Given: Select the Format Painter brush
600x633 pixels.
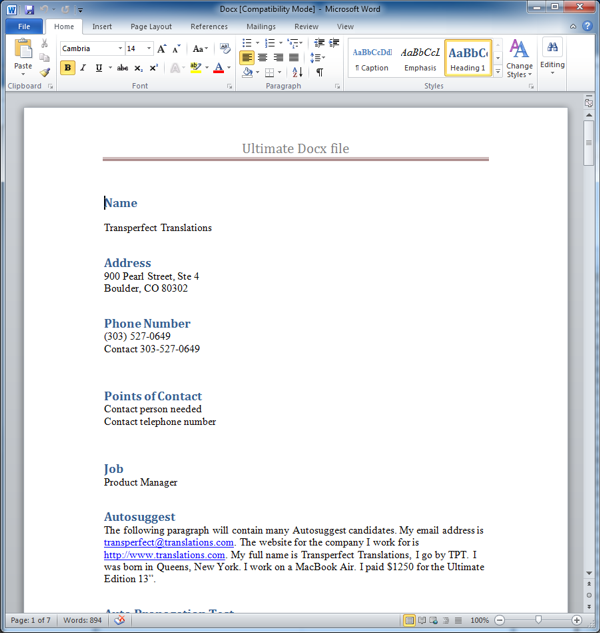Looking at the screenshot, I should [x=44, y=72].
